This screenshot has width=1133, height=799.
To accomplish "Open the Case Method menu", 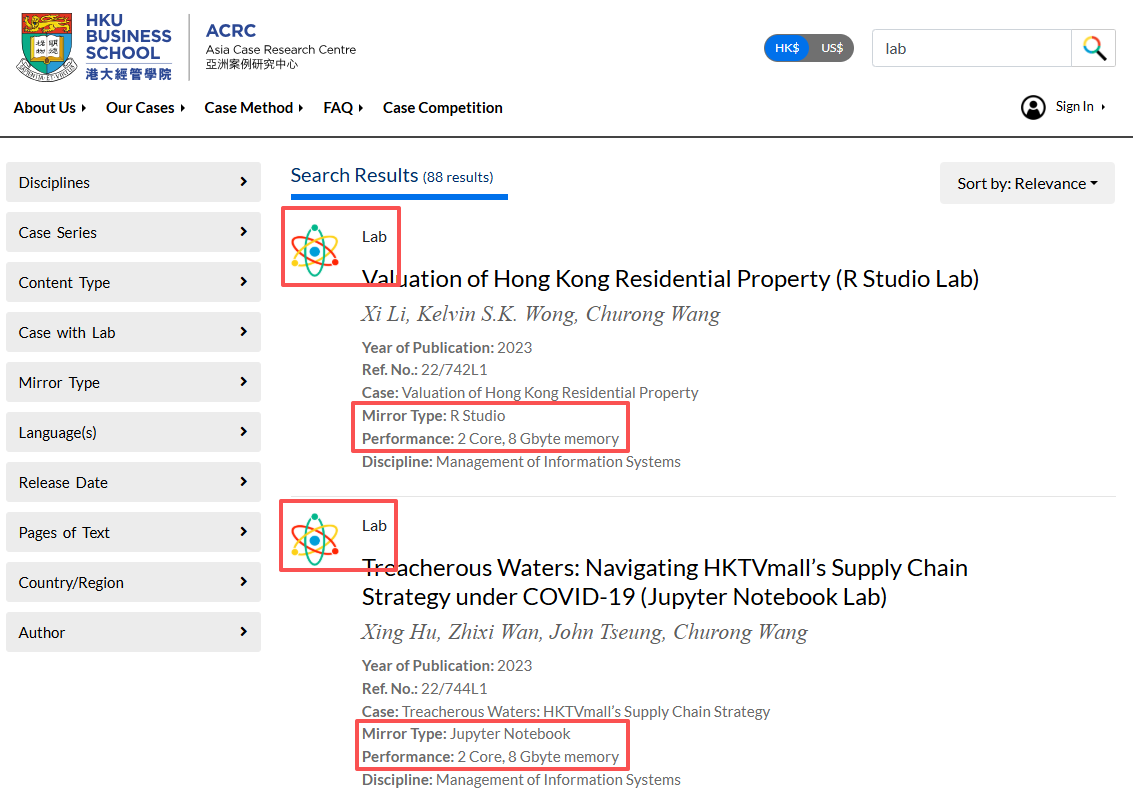I will (254, 108).
